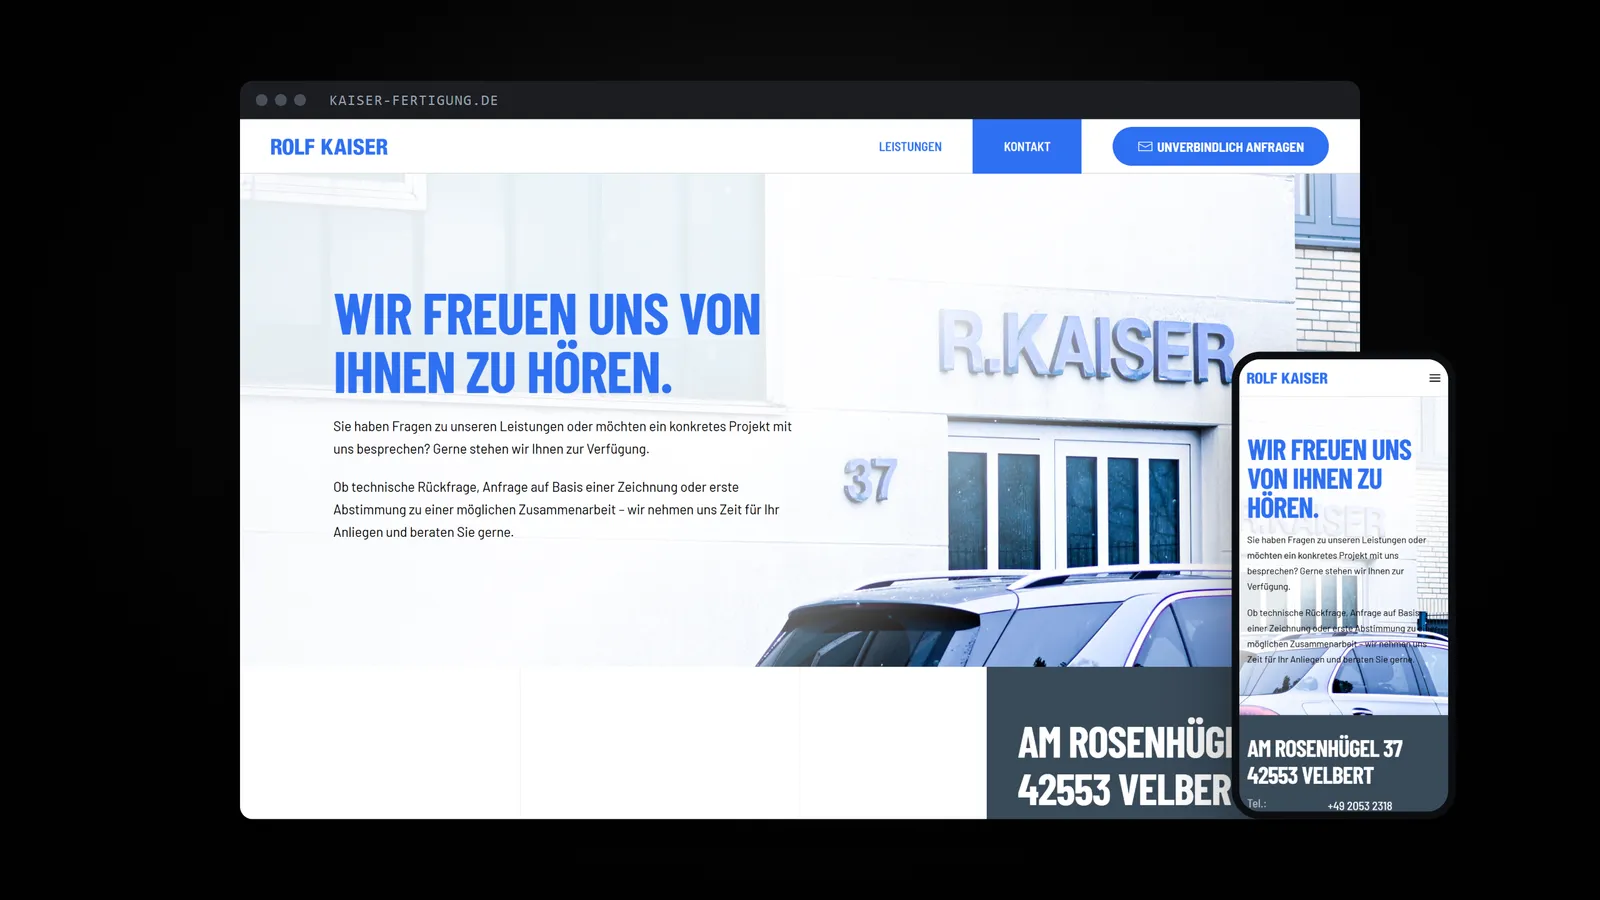Click the headline 'WIR FREUEN UNS VON IHNEN ZU HÖREN.' on desktop

click(547, 344)
